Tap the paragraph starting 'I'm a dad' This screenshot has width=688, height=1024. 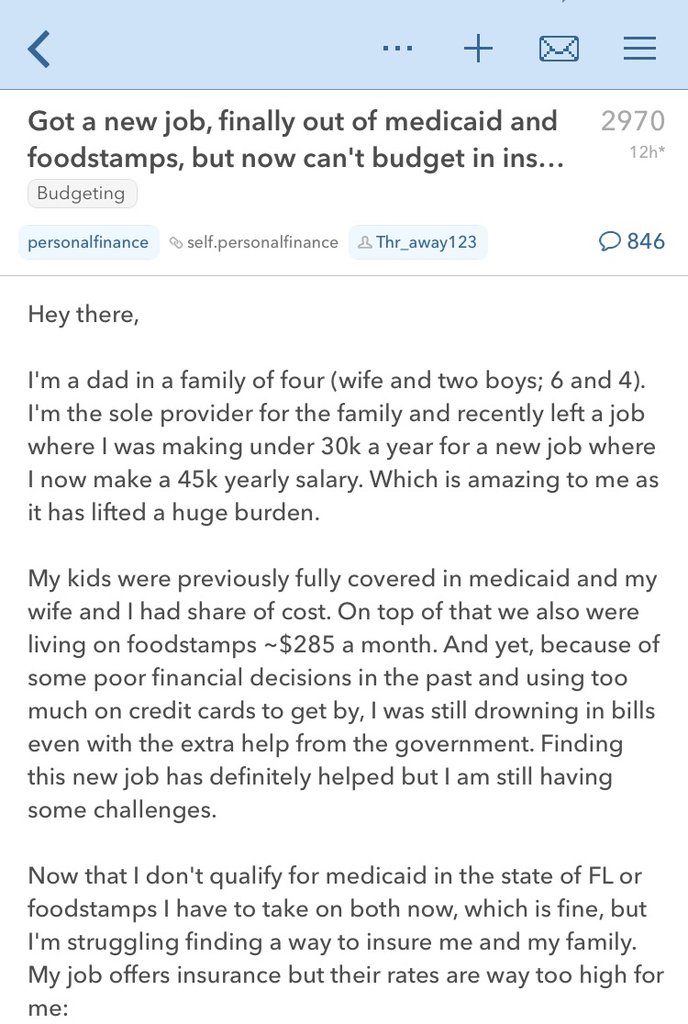(x=343, y=446)
